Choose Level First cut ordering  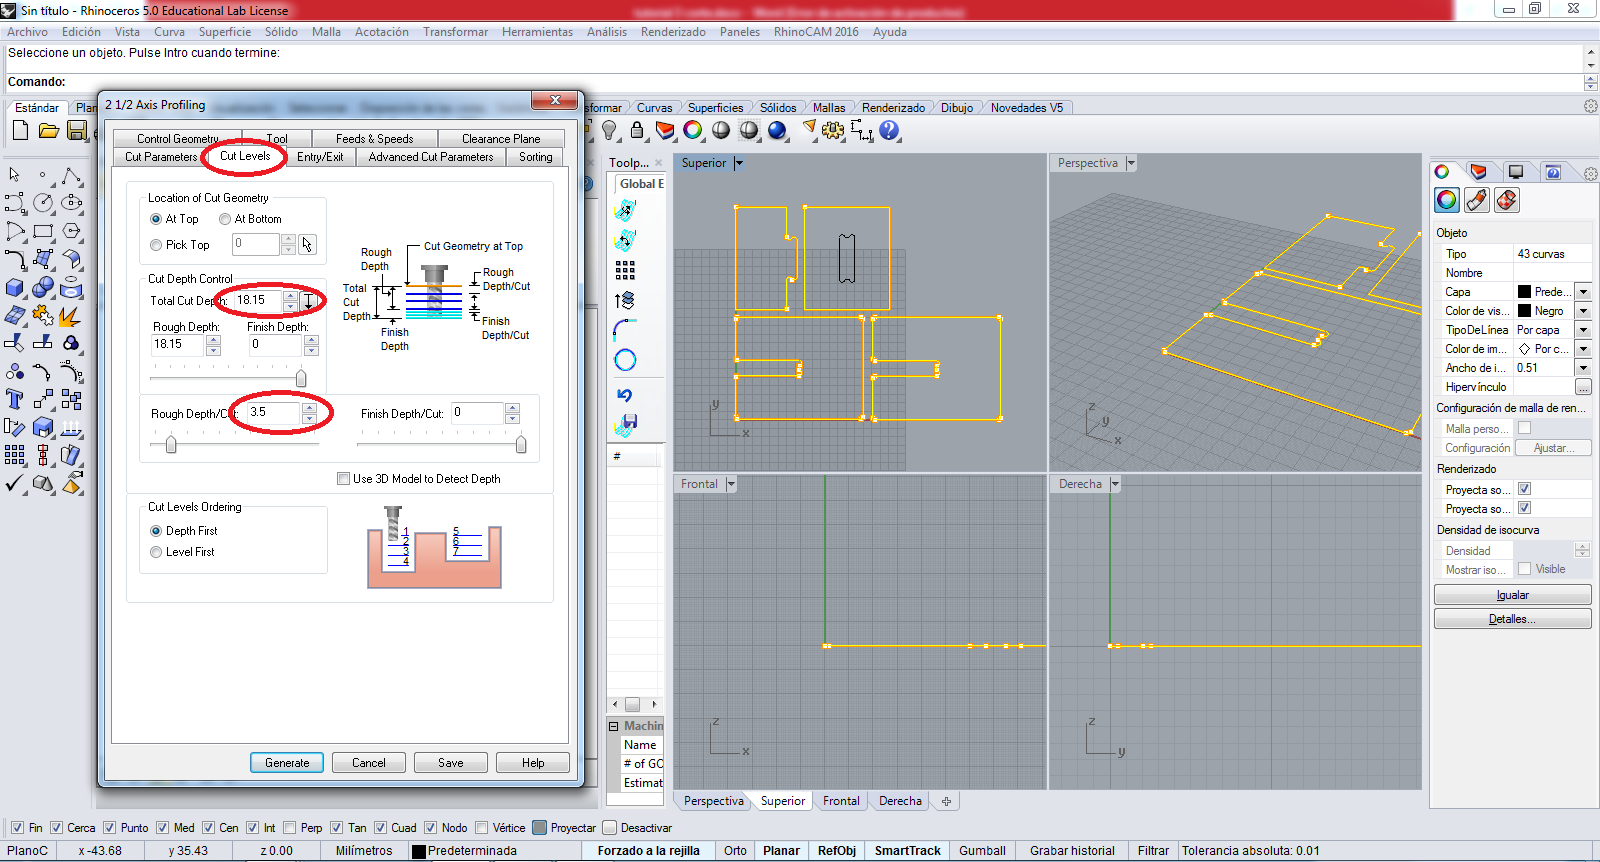[x=156, y=552]
